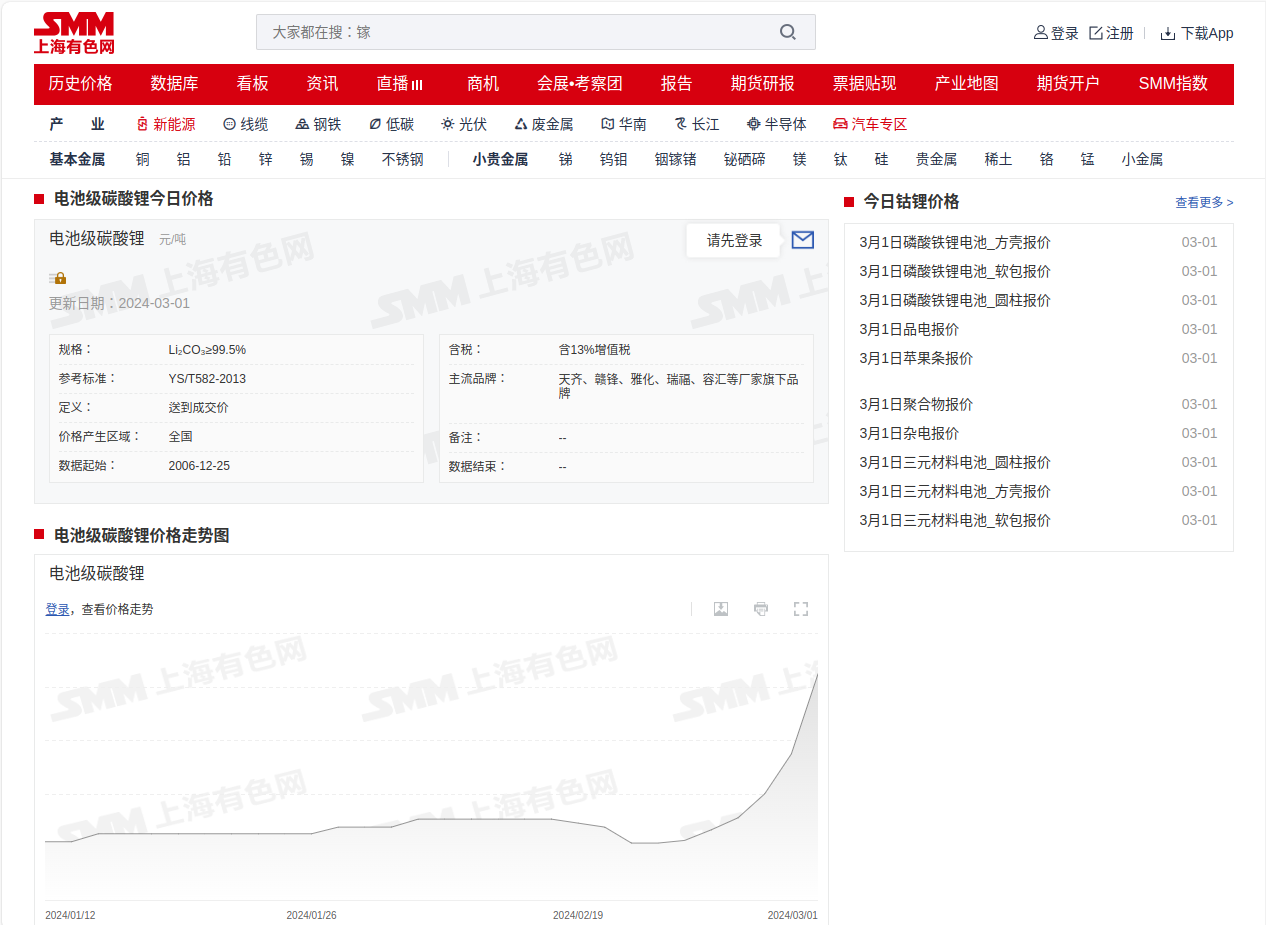
Task: Open 3月1日苹果条报价
Action: click(x=917, y=358)
